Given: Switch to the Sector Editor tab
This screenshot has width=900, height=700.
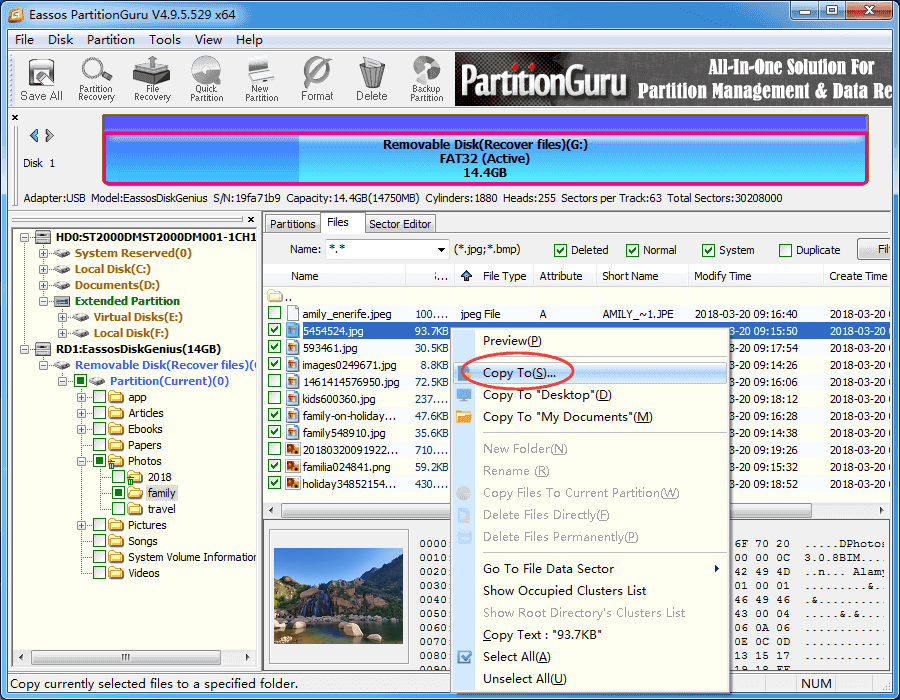Looking at the screenshot, I should [x=400, y=224].
